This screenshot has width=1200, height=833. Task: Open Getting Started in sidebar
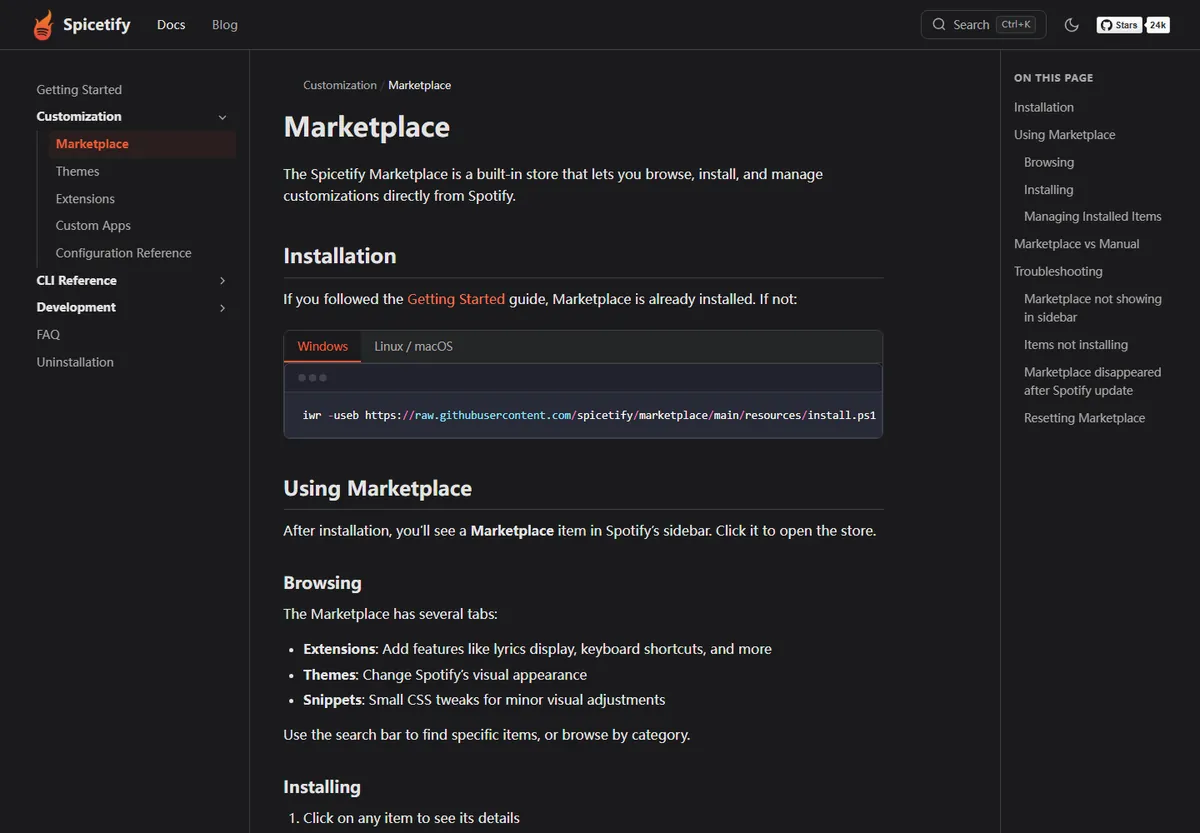pos(79,90)
